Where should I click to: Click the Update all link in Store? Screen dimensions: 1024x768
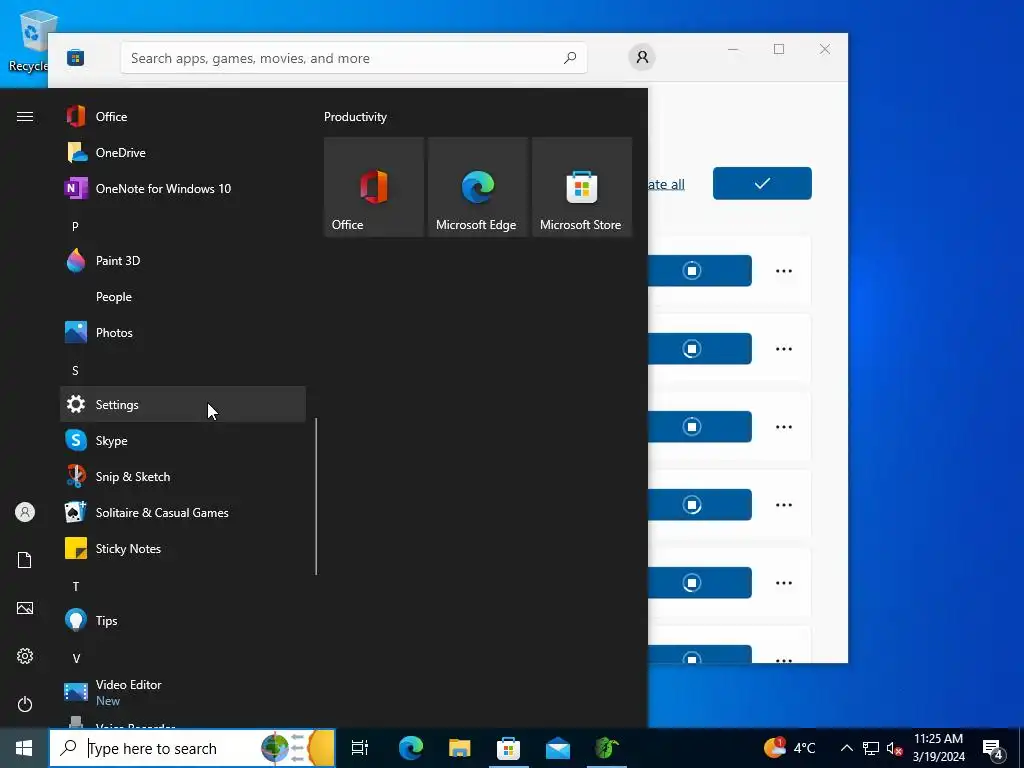coord(666,184)
